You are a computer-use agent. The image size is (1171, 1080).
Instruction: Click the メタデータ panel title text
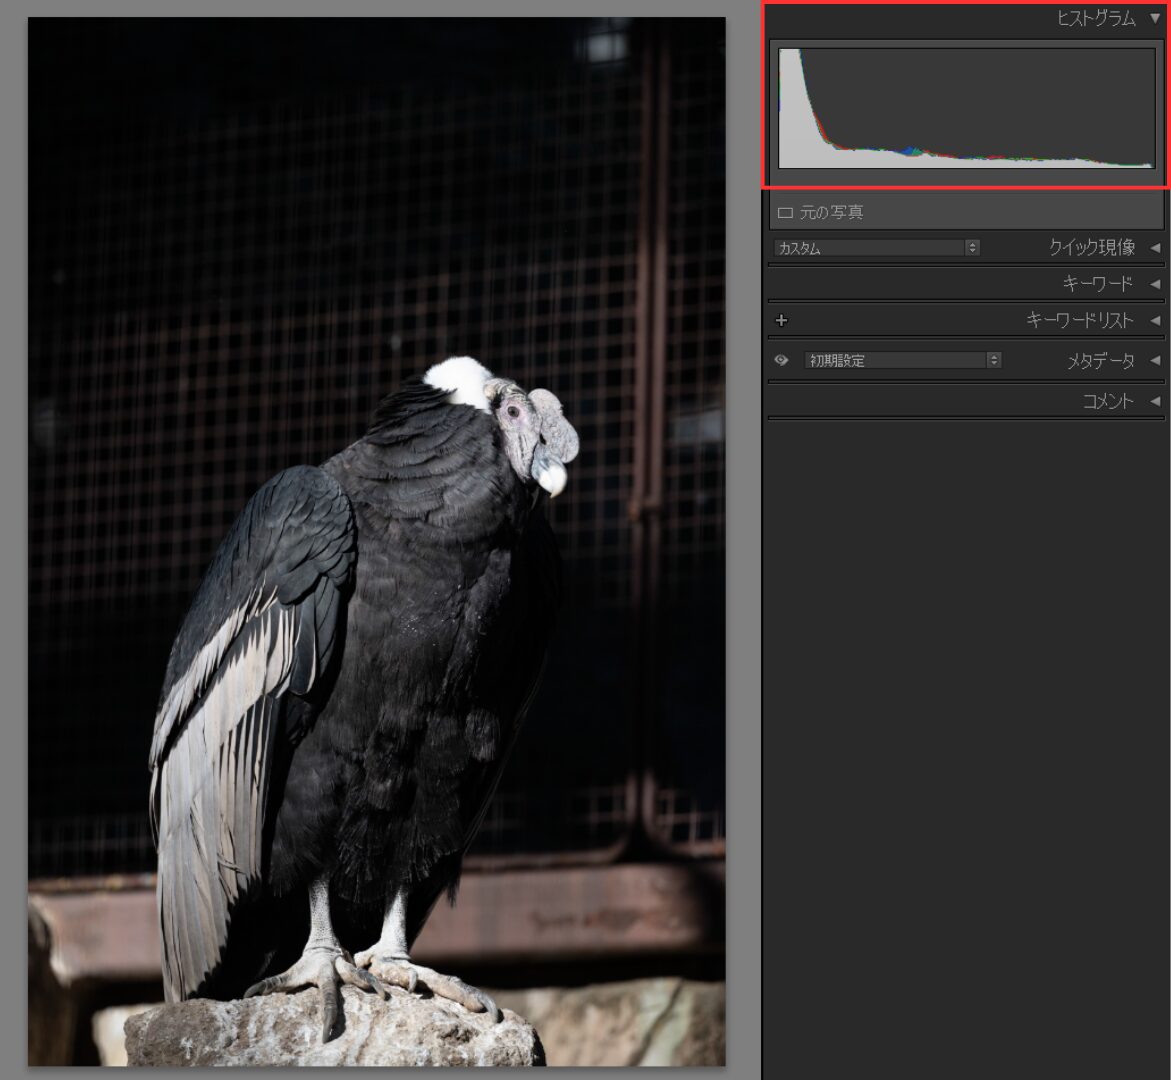coord(1100,360)
